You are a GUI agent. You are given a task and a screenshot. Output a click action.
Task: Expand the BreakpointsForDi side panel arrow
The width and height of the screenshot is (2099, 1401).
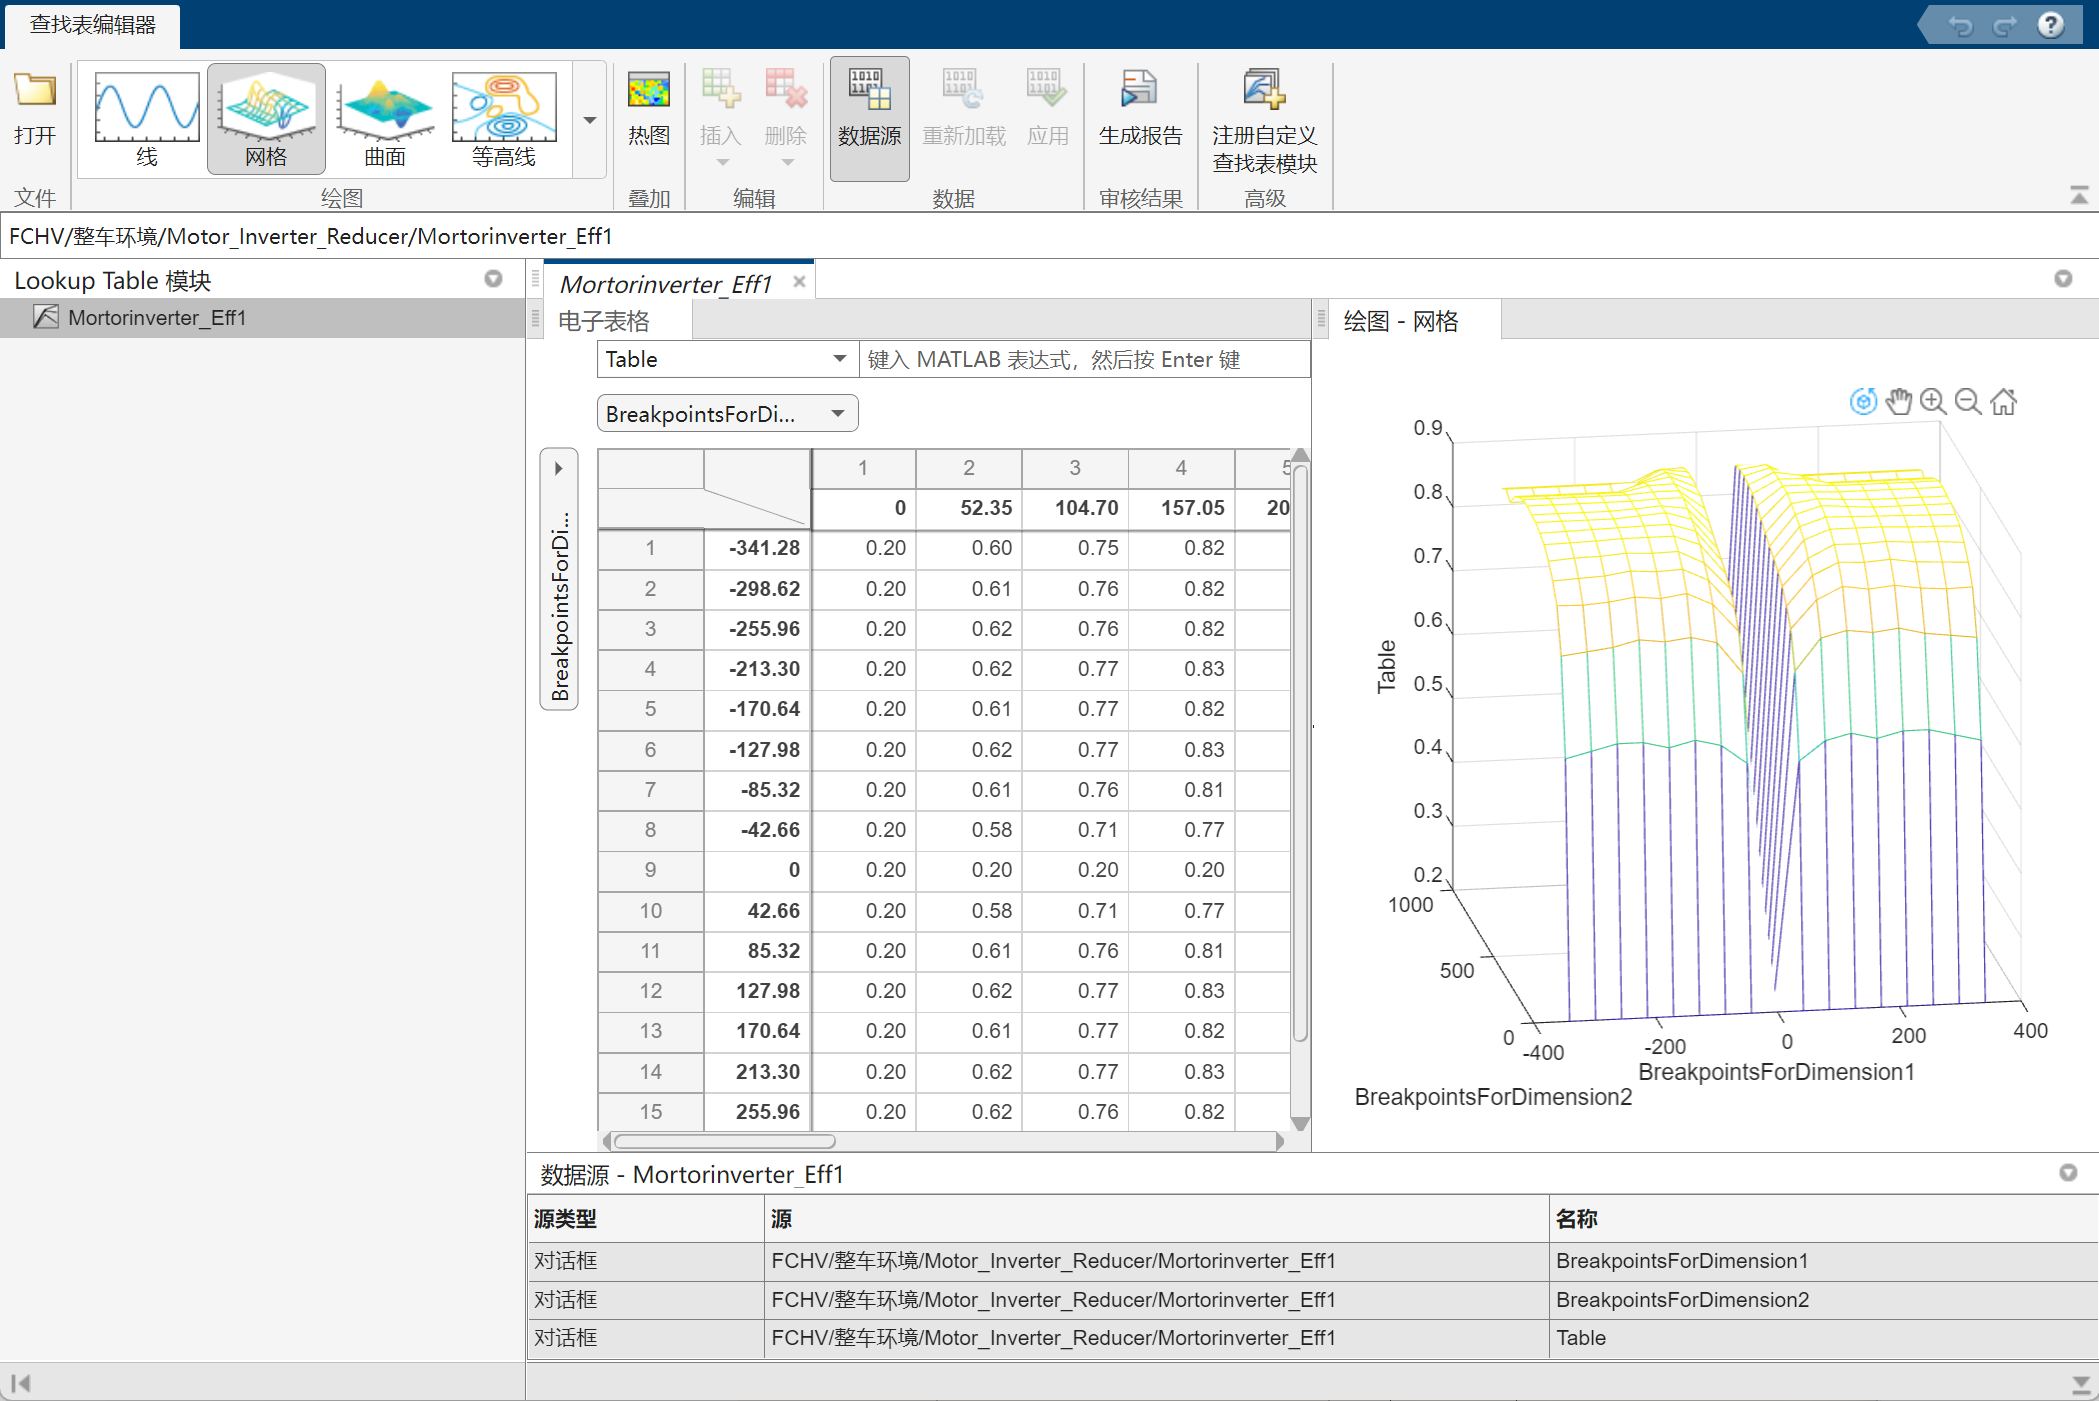pyautogui.click(x=559, y=468)
